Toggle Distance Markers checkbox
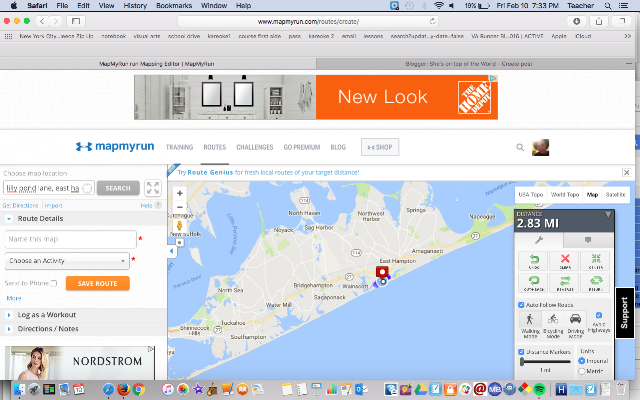The height and width of the screenshot is (400, 640). click(521, 352)
